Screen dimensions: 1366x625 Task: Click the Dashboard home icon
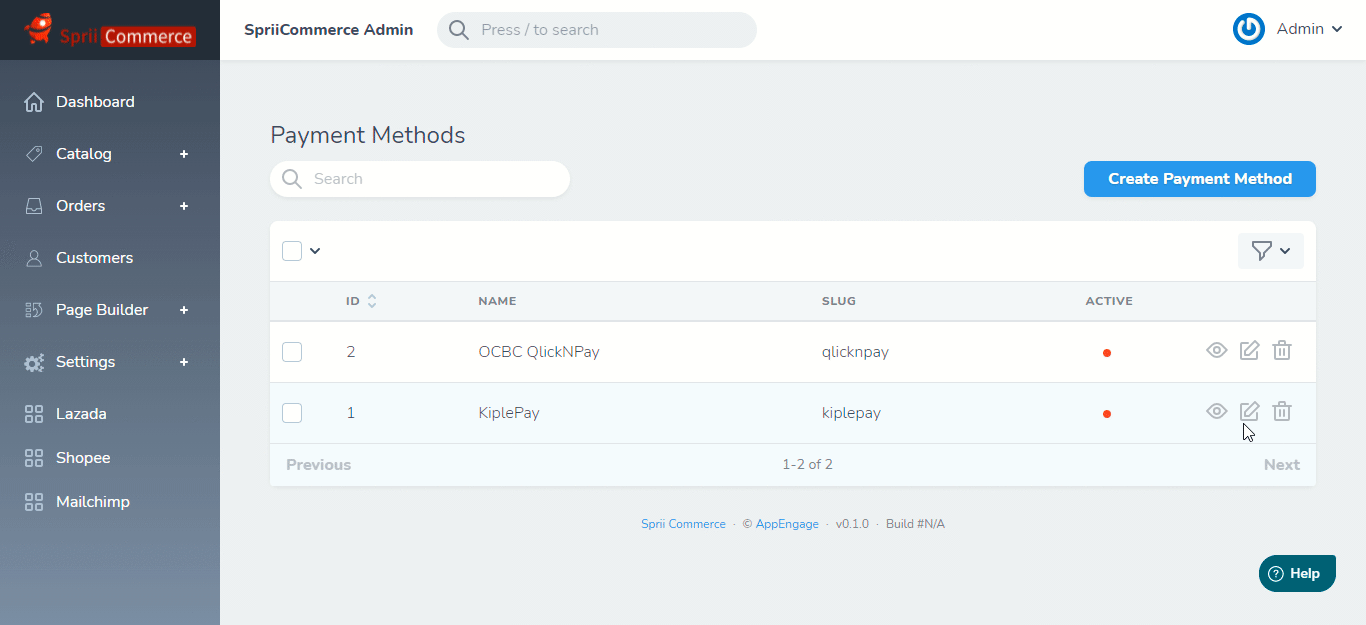click(x=34, y=102)
